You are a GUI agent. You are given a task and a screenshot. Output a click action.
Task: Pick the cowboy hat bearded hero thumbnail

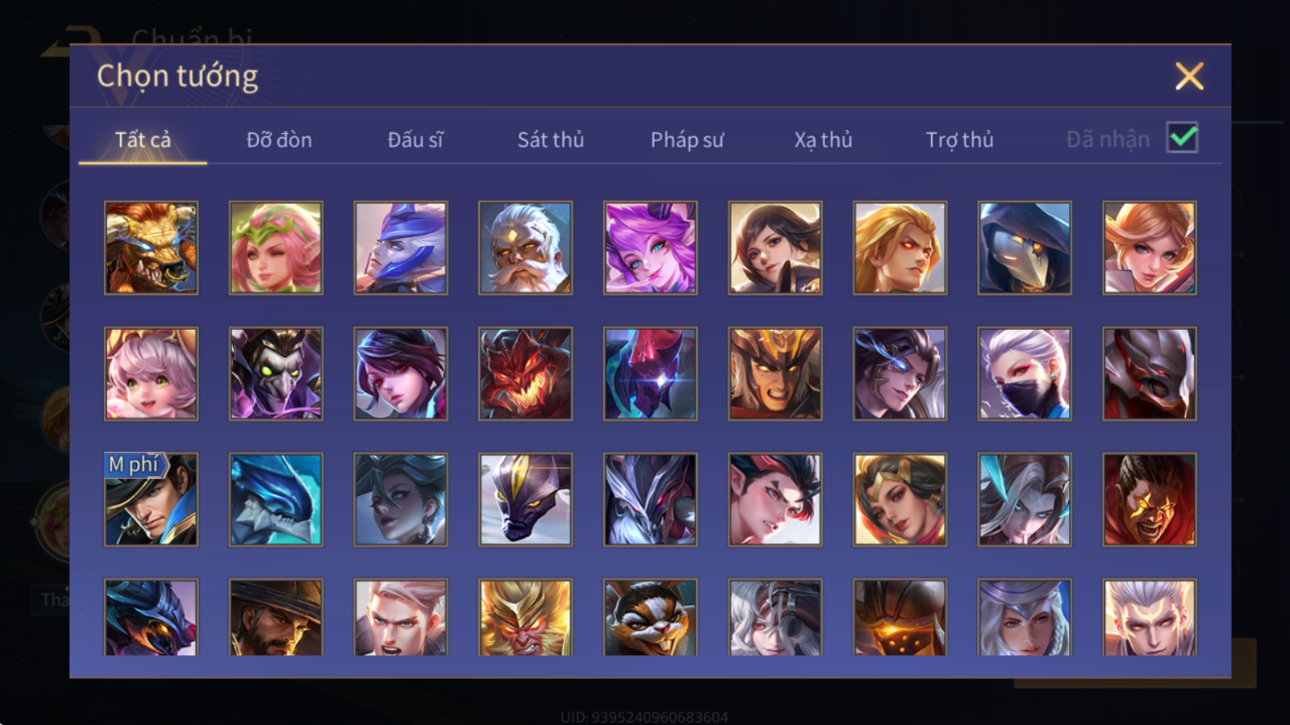[x=276, y=618]
